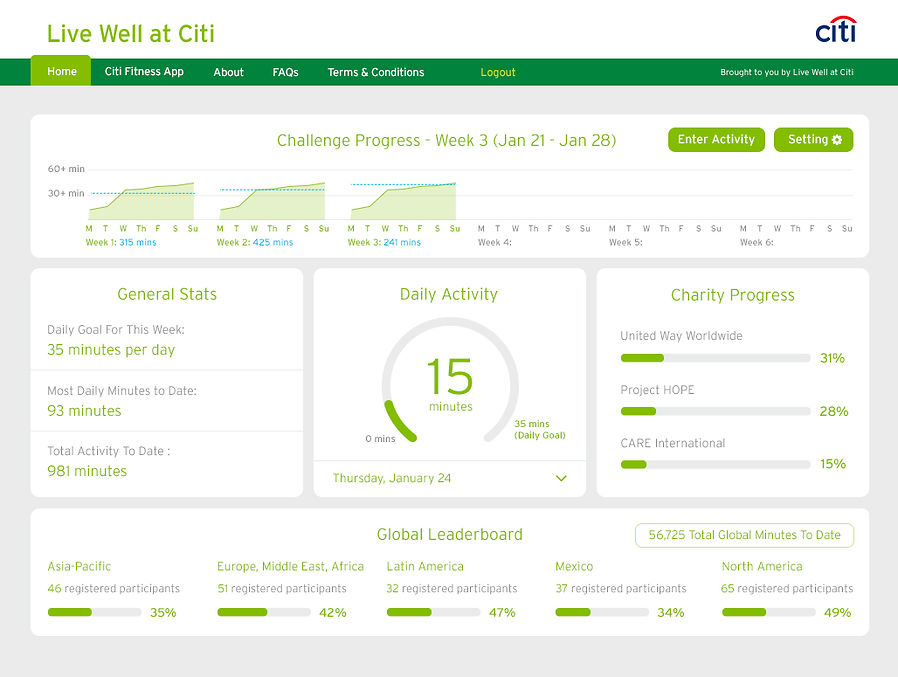Click the 'North America' region name

762,566
